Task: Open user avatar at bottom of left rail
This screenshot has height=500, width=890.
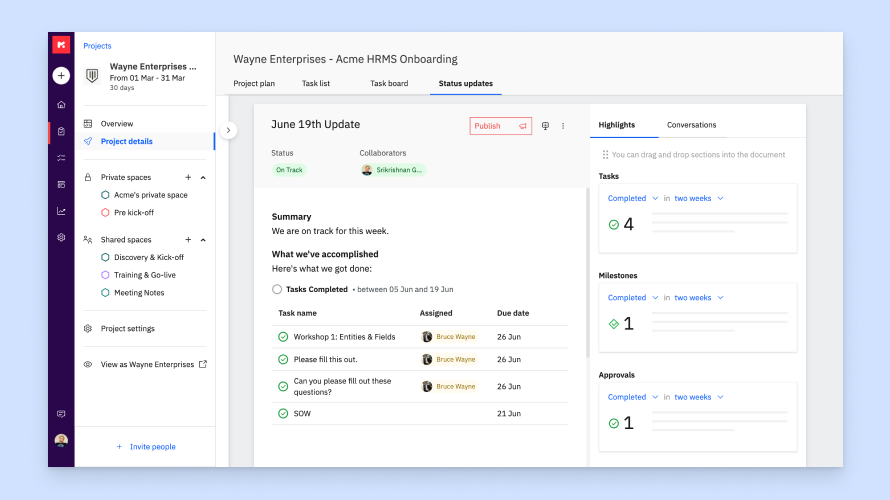Action: point(61,440)
